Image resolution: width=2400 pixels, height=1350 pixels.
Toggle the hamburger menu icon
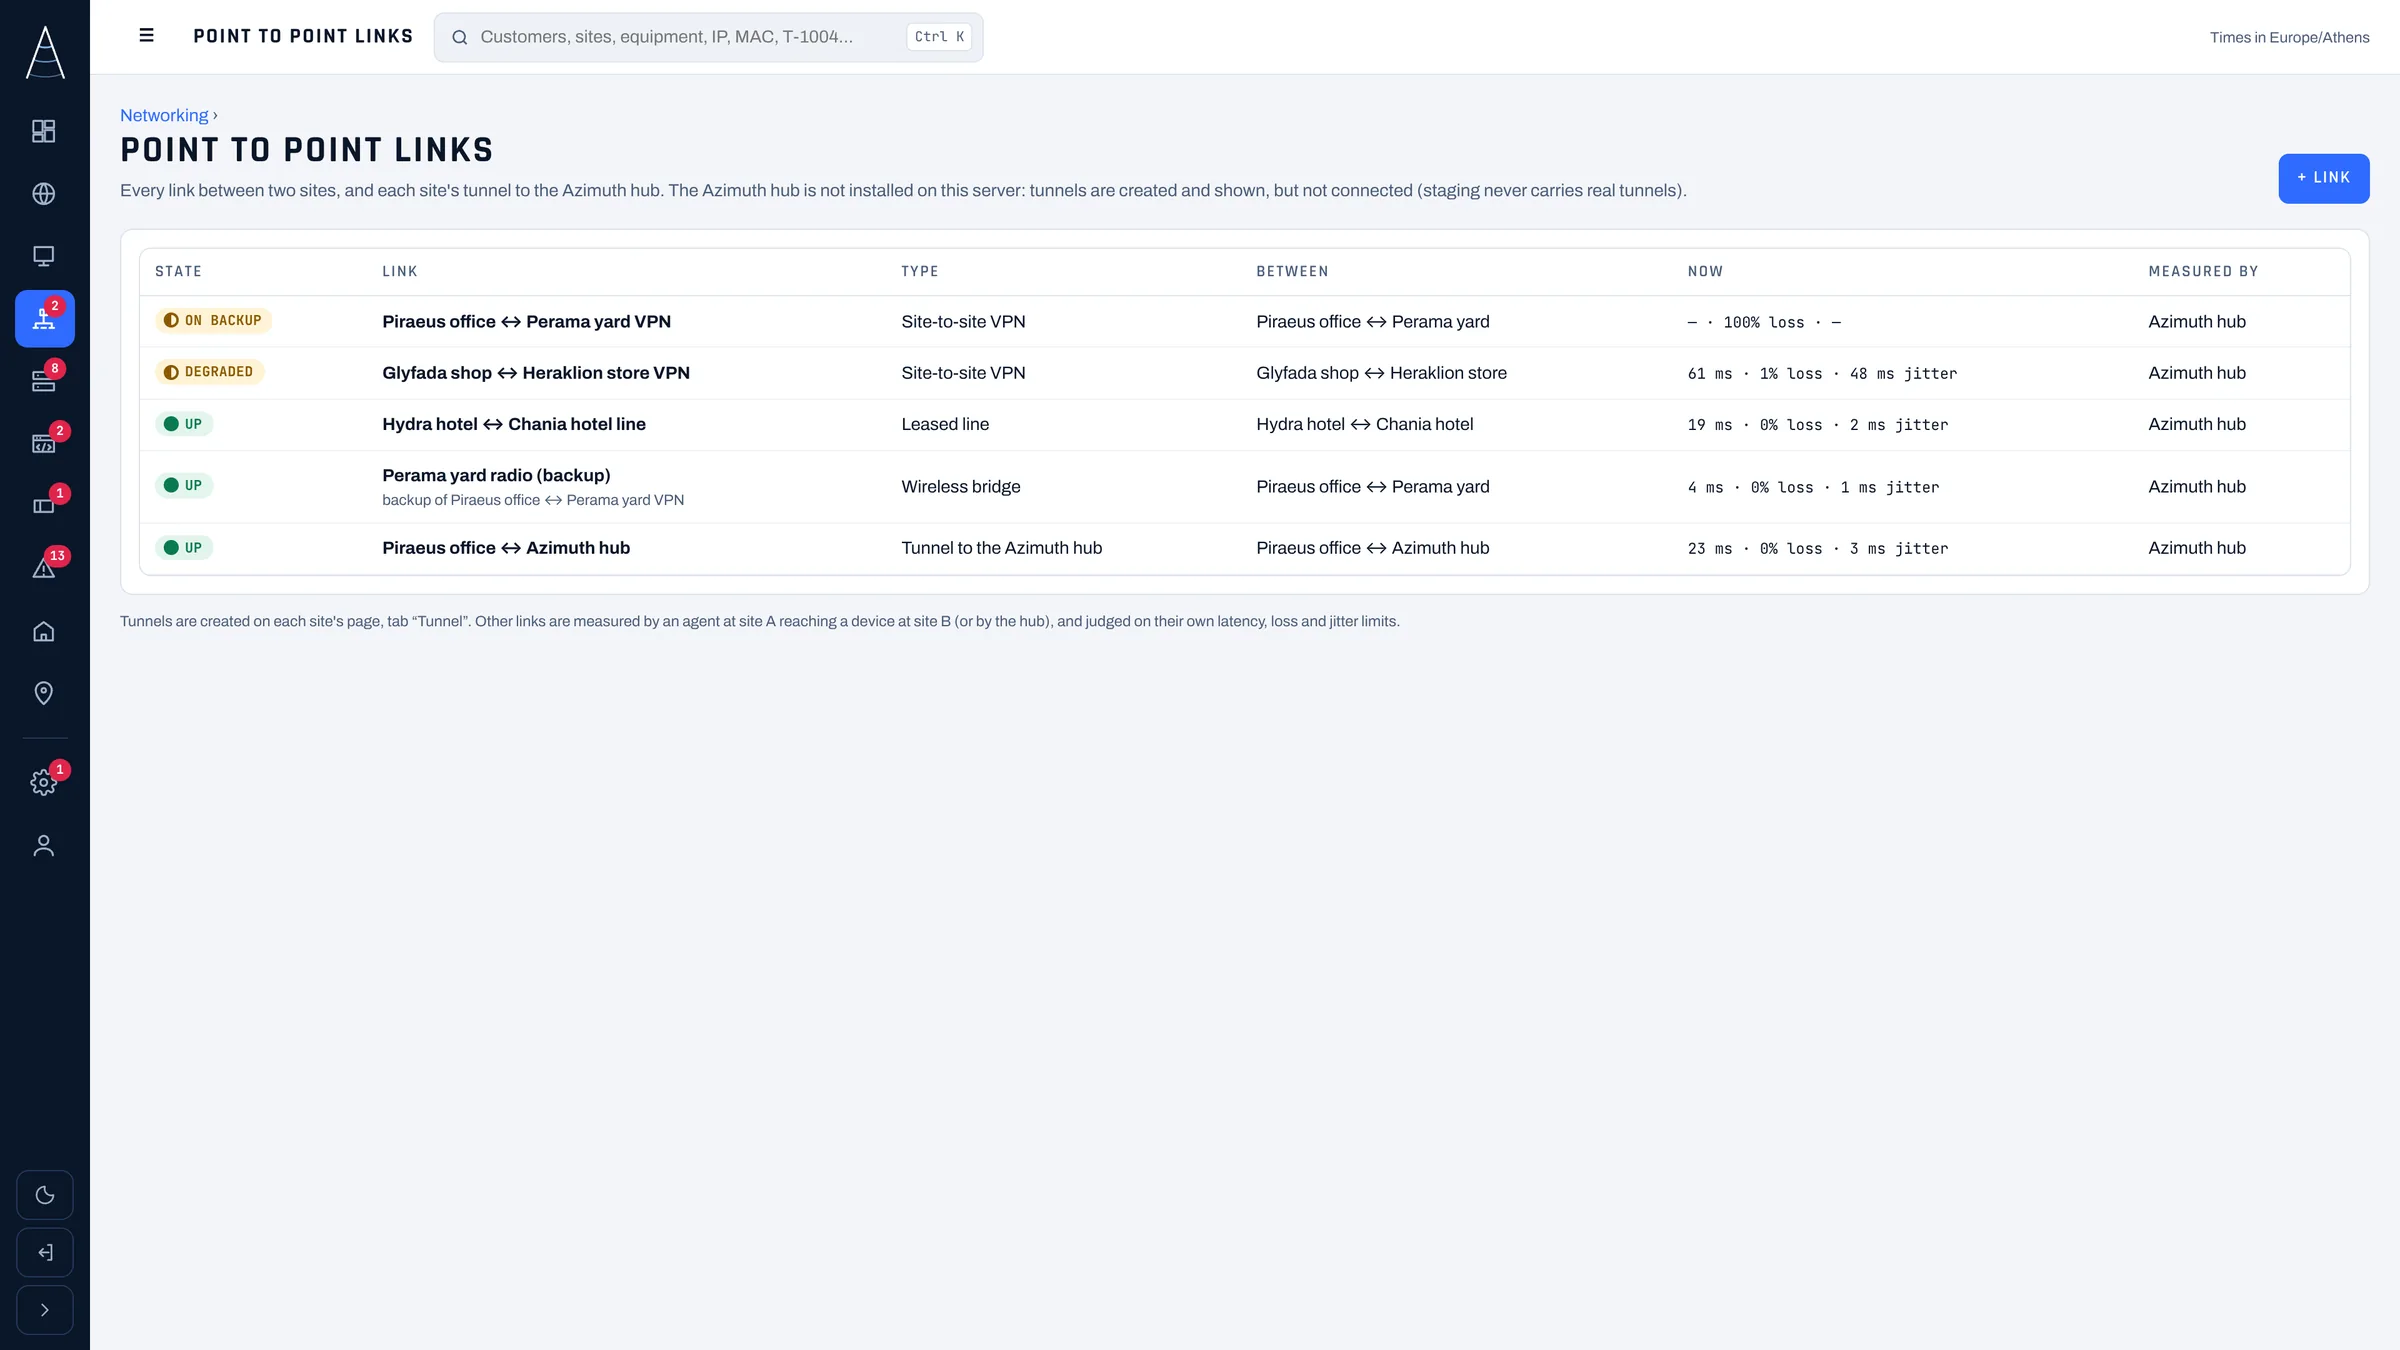[x=147, y=36]
